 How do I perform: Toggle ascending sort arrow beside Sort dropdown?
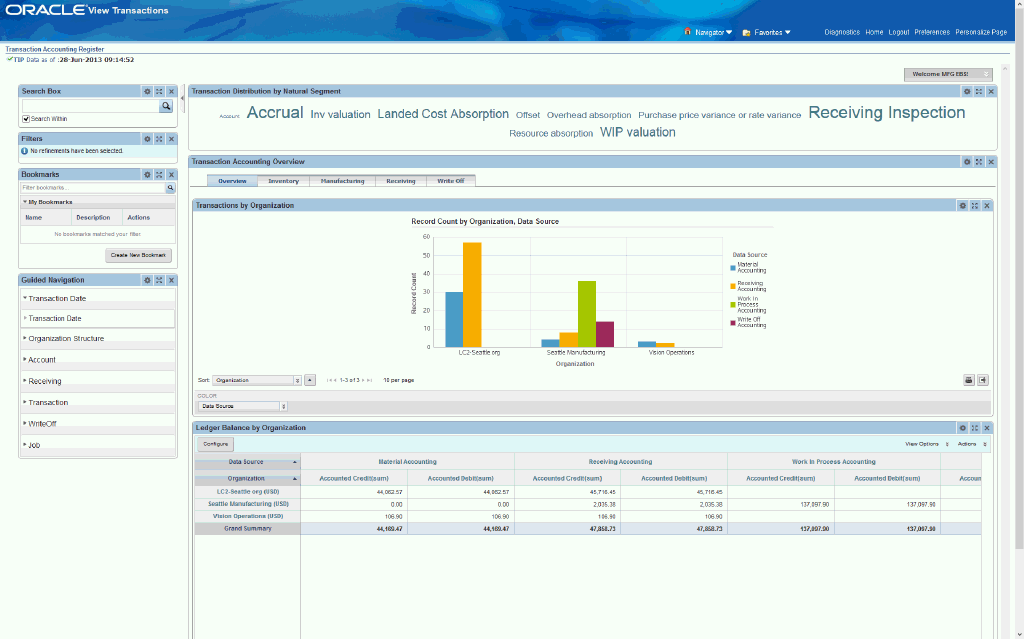click(x=310, y=380)
